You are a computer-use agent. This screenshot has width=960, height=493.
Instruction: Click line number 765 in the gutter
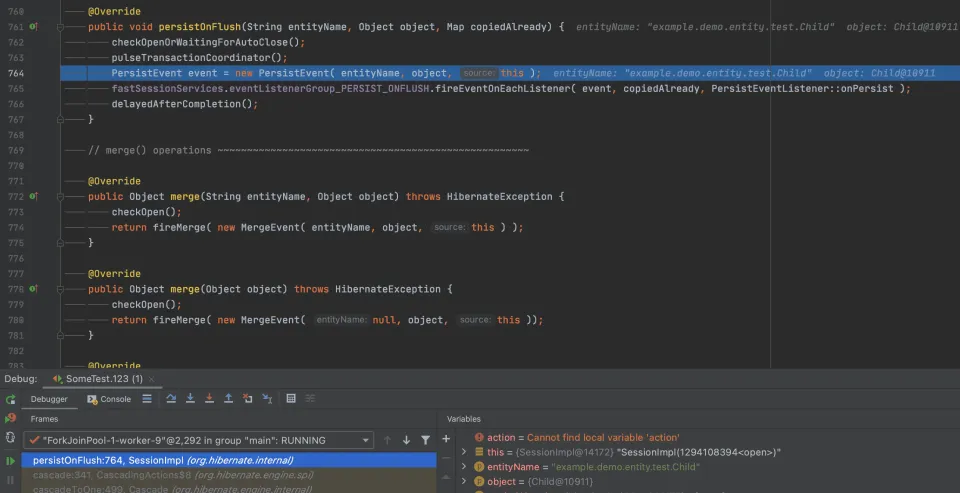pyautogui.click(x=16, y=89)
